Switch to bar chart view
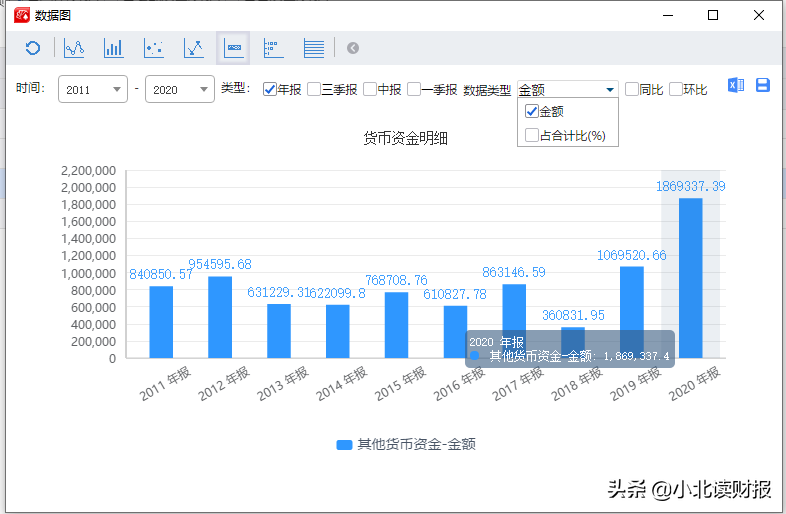Screen dimensions: 786x514 pyautogui.click(x=114, y=48)
